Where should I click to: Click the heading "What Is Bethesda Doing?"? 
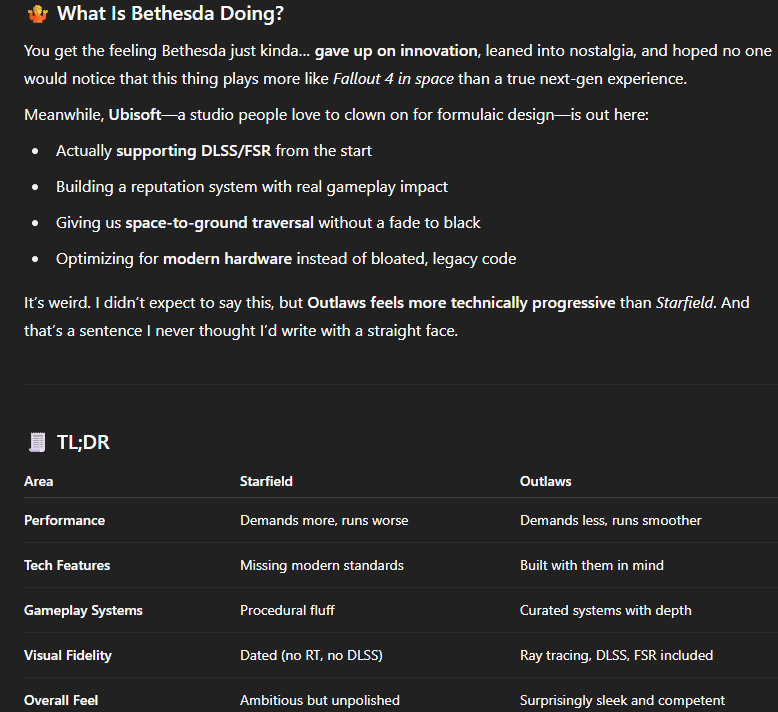pos(170,13)
